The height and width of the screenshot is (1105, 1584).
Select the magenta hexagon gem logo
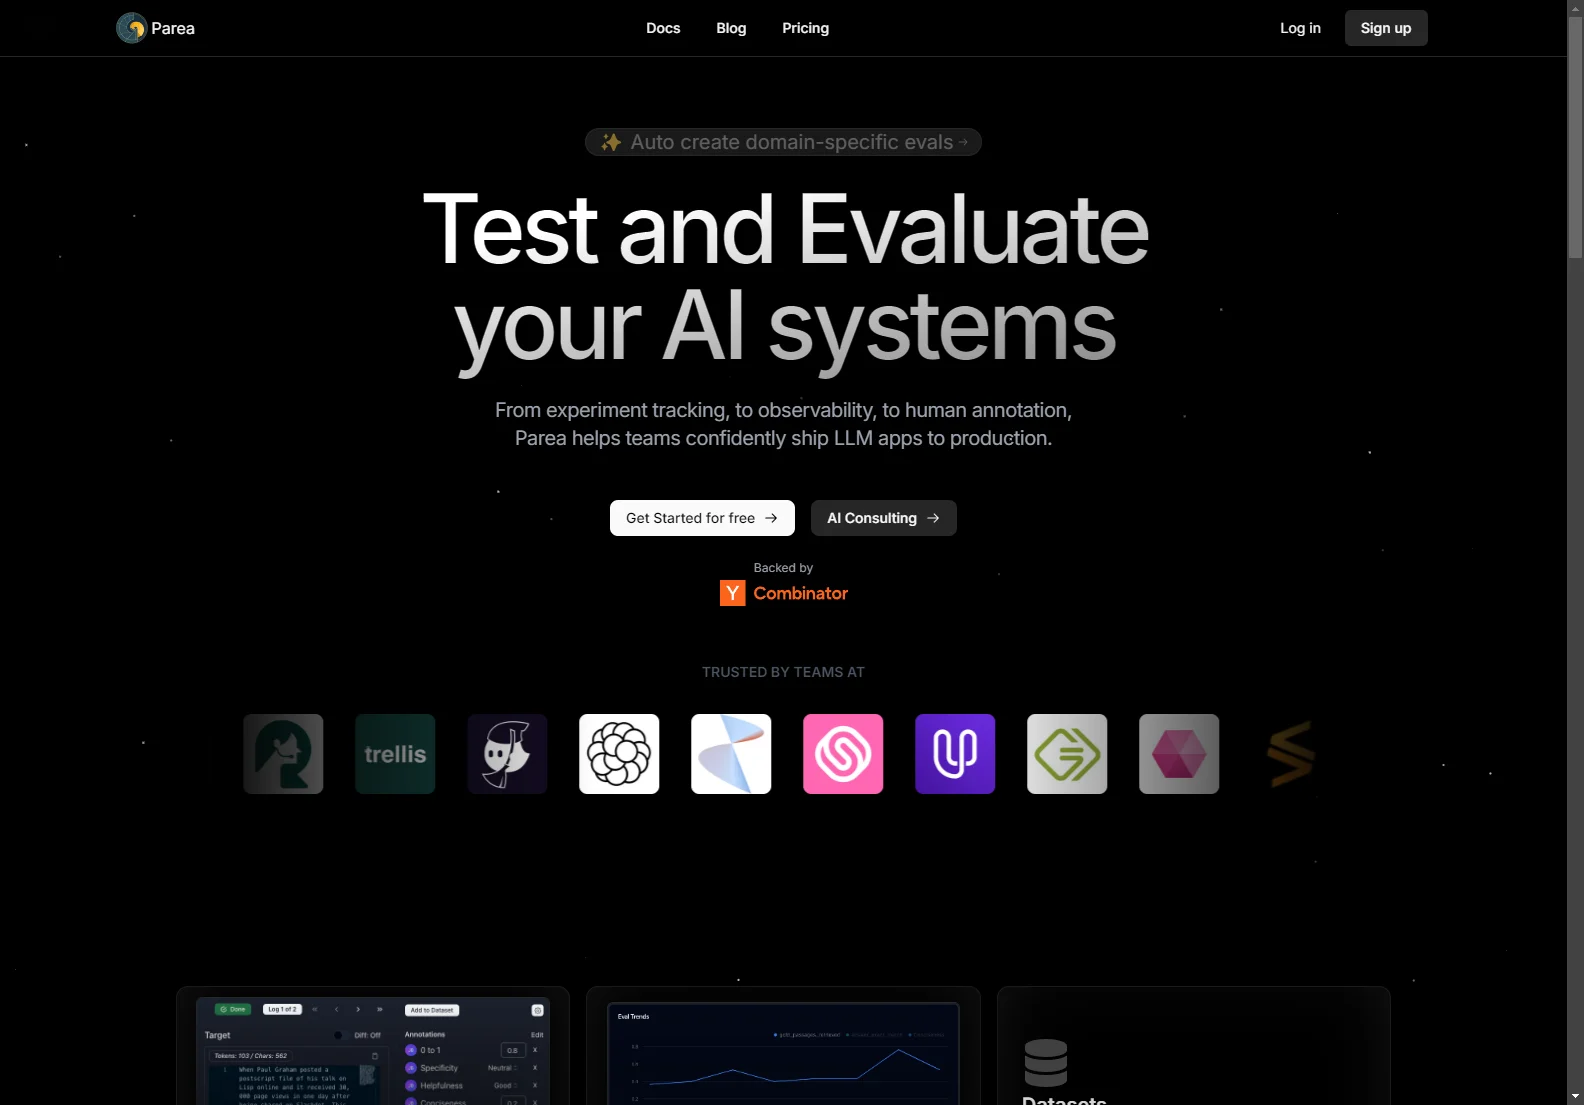(x=1179, y=754)
